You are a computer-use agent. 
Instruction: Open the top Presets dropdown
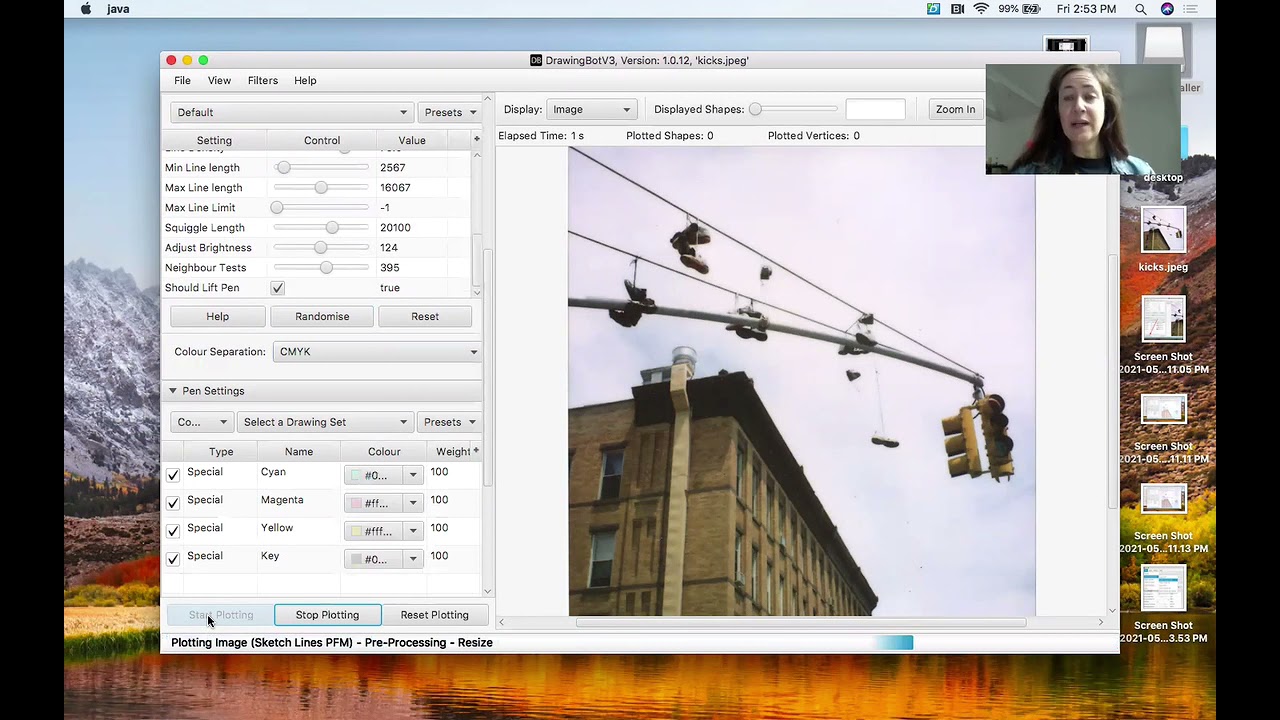450,112
